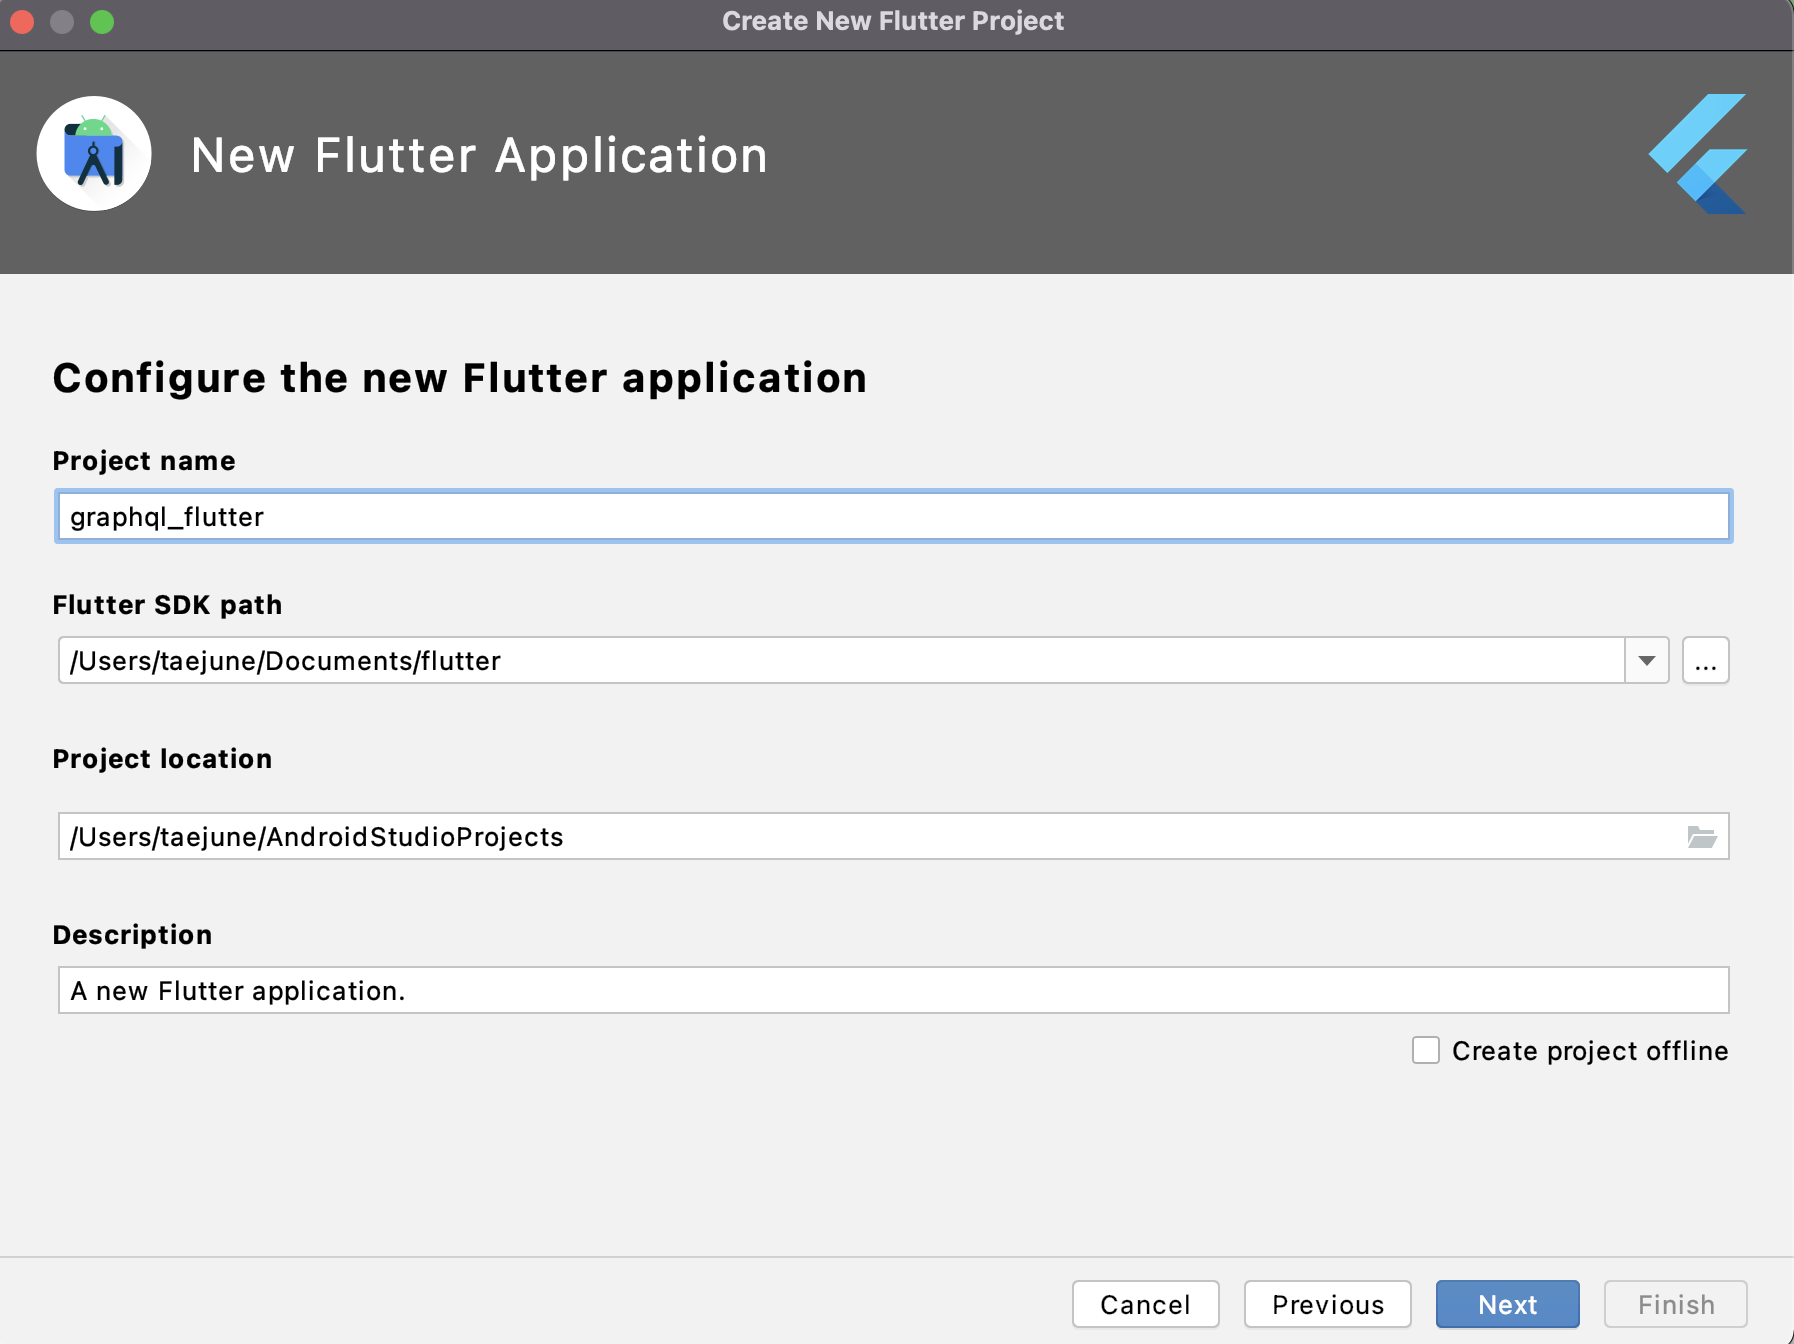The width and height of the screenshot is (1794, 1344).
Task: Close the window with the red button
Action: [x=22, y=22]
